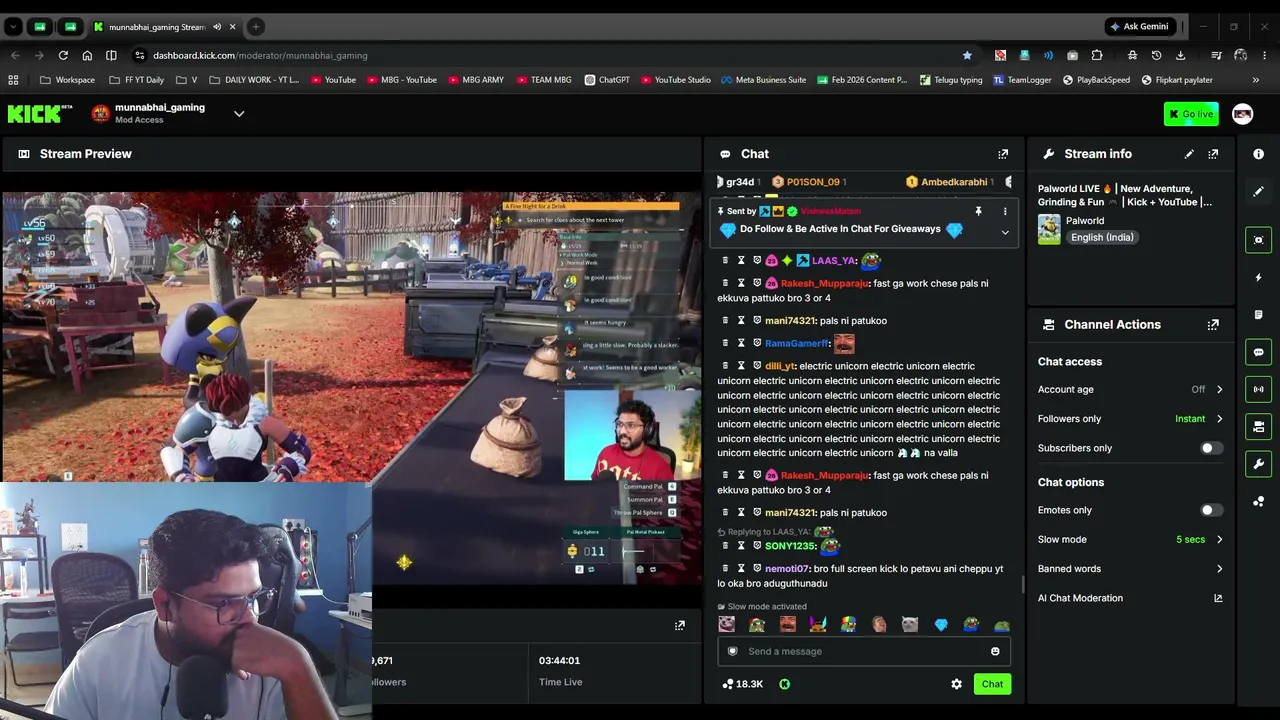This screenshot has height=720, width=1280.
Task: Toggle the Chat panel sidebar icon
Action: 1258,352
